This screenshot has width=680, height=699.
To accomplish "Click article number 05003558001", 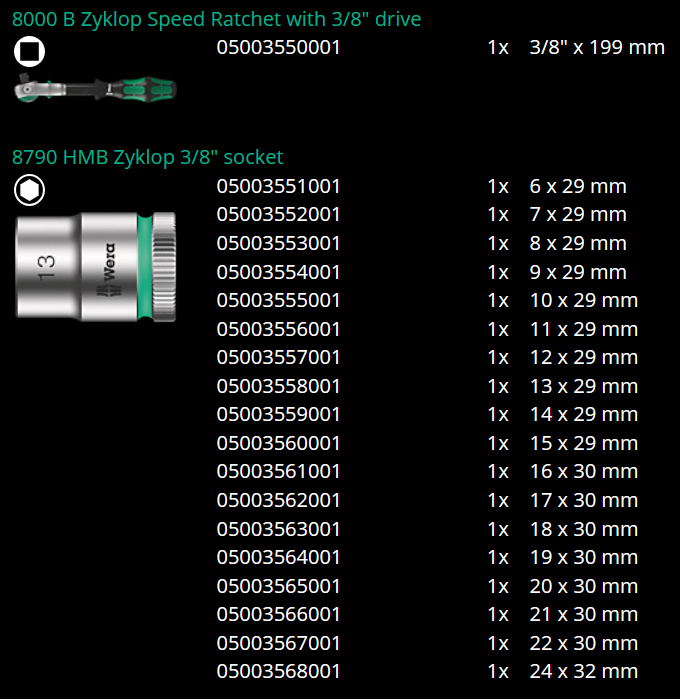I will point(278,386).
